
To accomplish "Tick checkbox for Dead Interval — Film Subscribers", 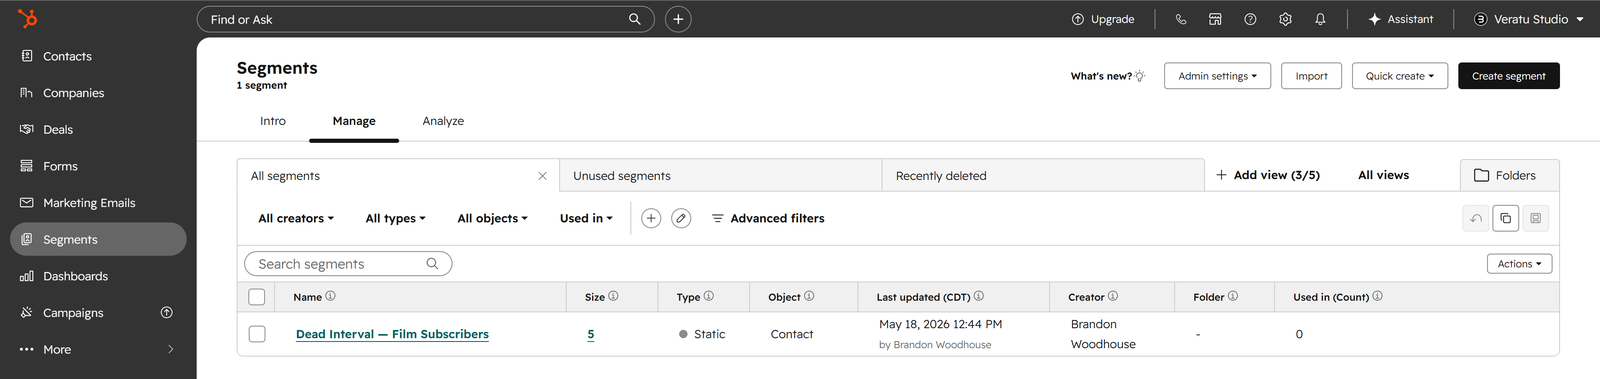I will 257,334.
